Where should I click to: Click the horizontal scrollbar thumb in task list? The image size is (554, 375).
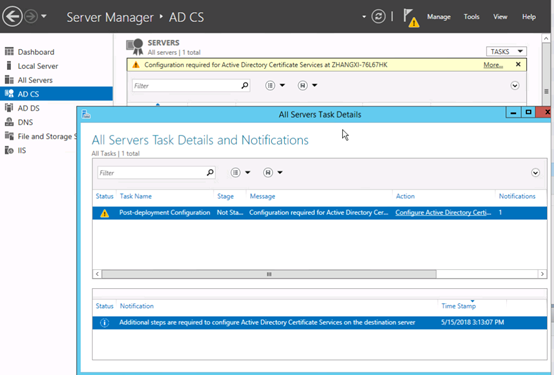click(x=269, y=274)
